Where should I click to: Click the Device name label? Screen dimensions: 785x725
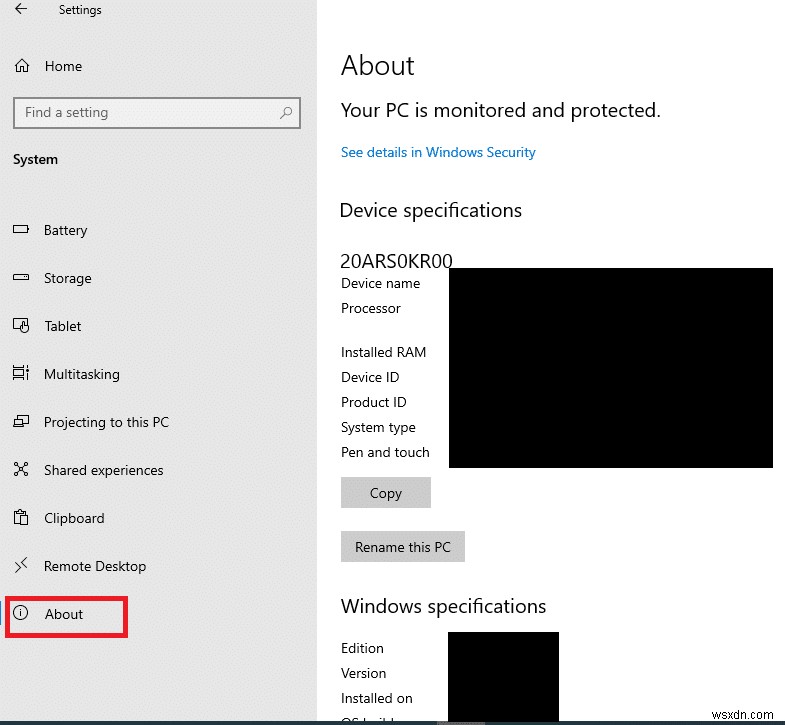click(x=380, y=283)
